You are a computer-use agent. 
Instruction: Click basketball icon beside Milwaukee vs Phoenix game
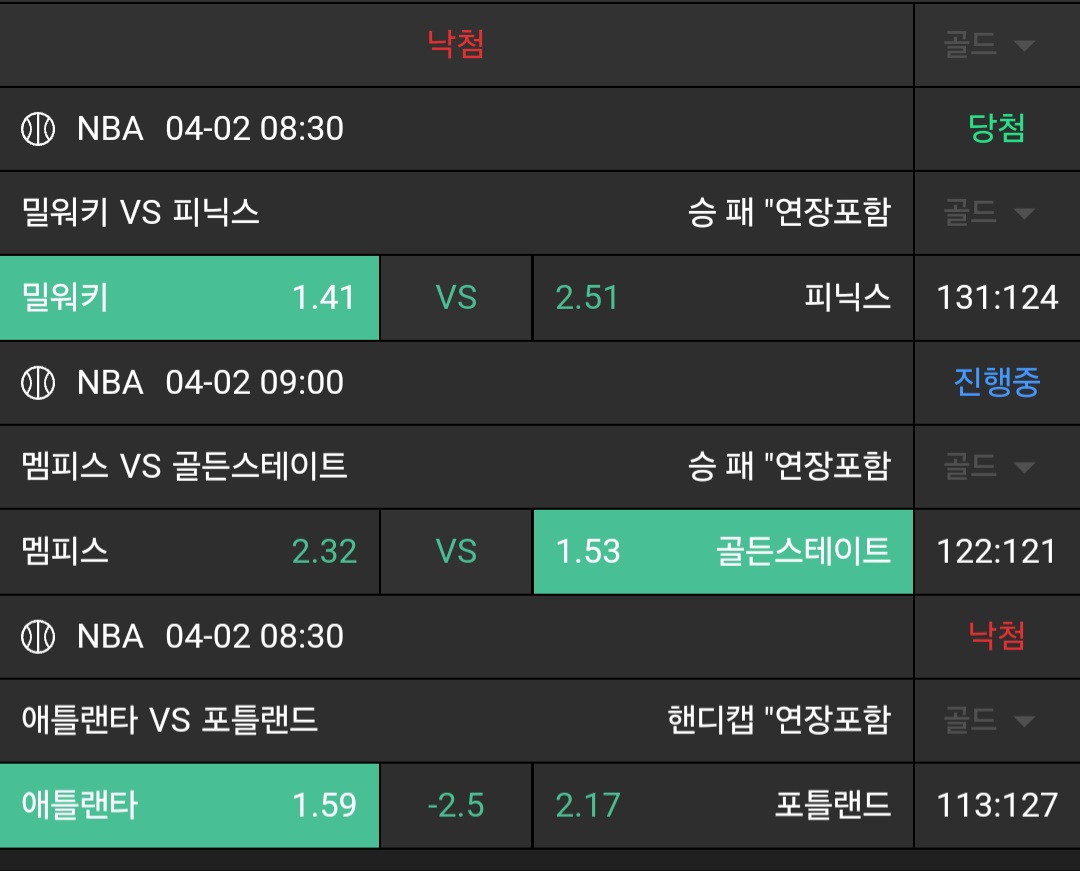(x=38, y=129)
